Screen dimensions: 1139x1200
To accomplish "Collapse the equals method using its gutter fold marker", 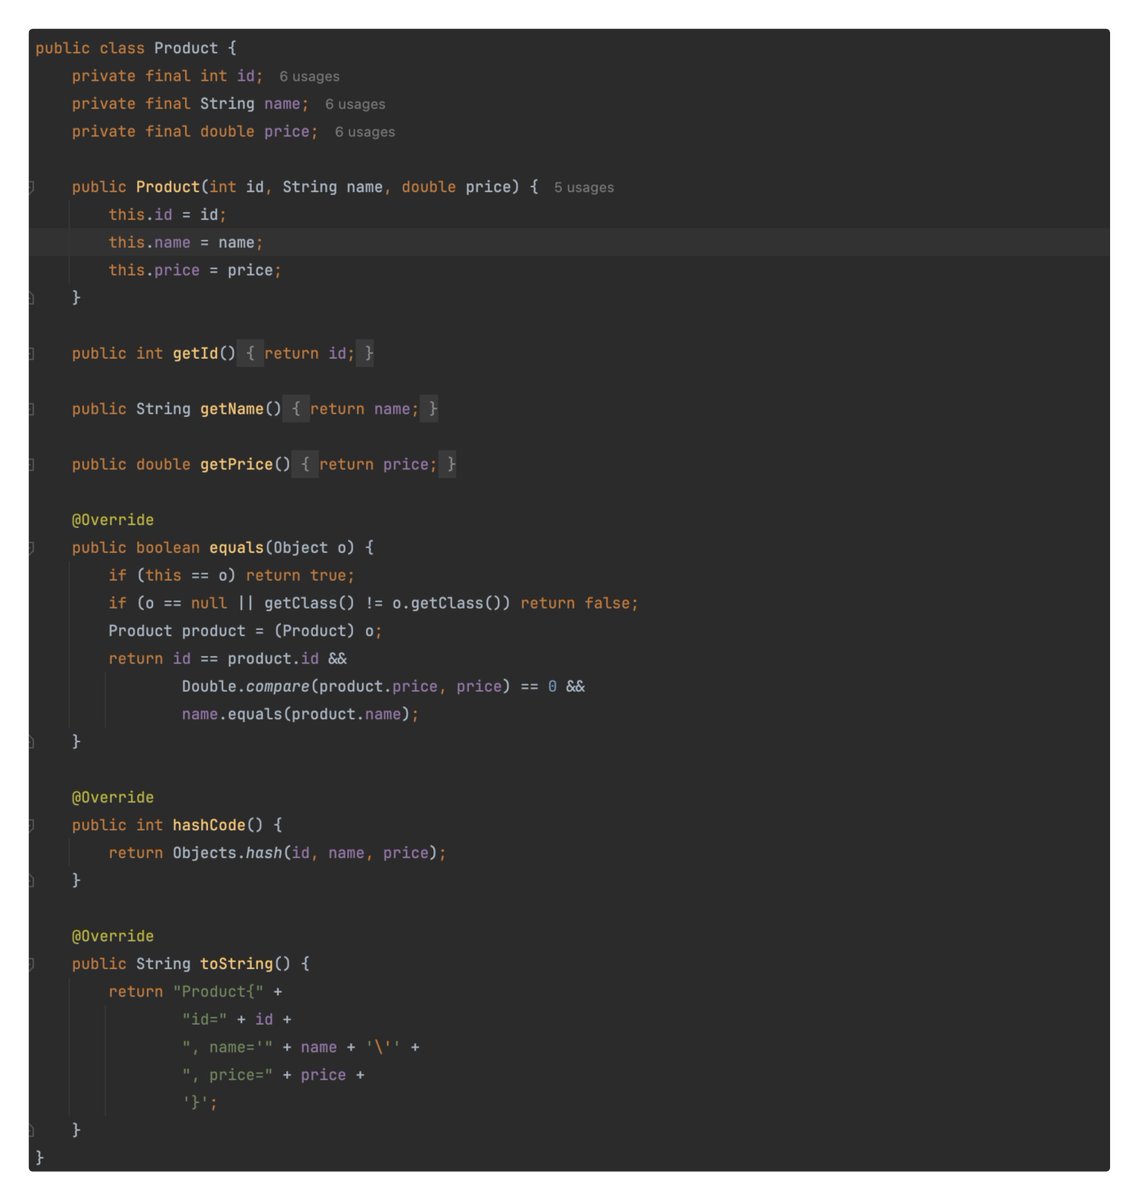I will pyautogui.click(x=31, y=548).
